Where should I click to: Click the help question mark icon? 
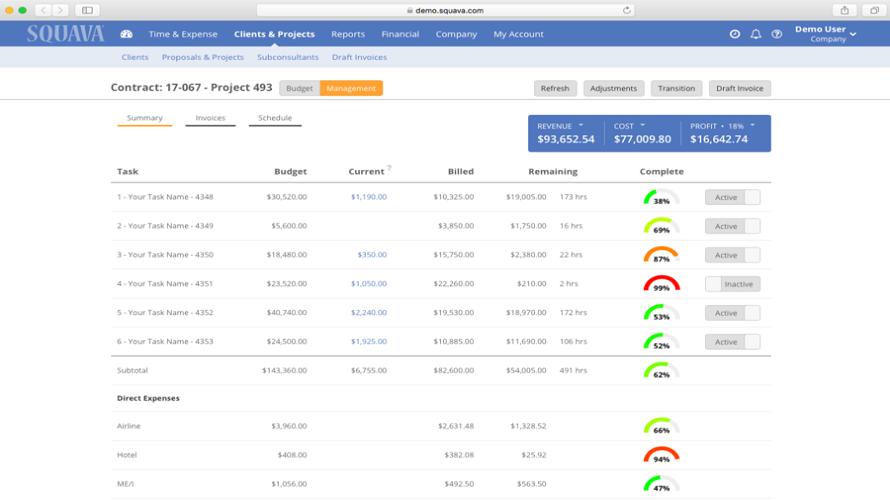tap(777, 34)
